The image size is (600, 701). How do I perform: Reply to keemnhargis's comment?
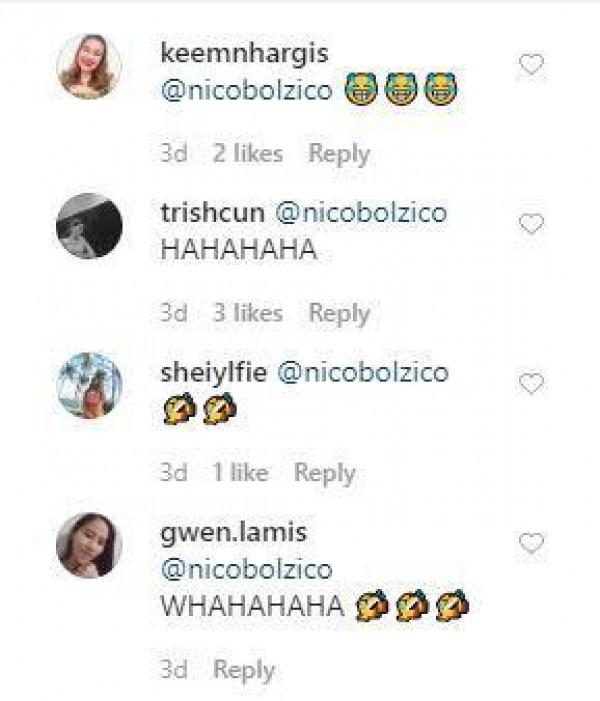pos(339,154)
